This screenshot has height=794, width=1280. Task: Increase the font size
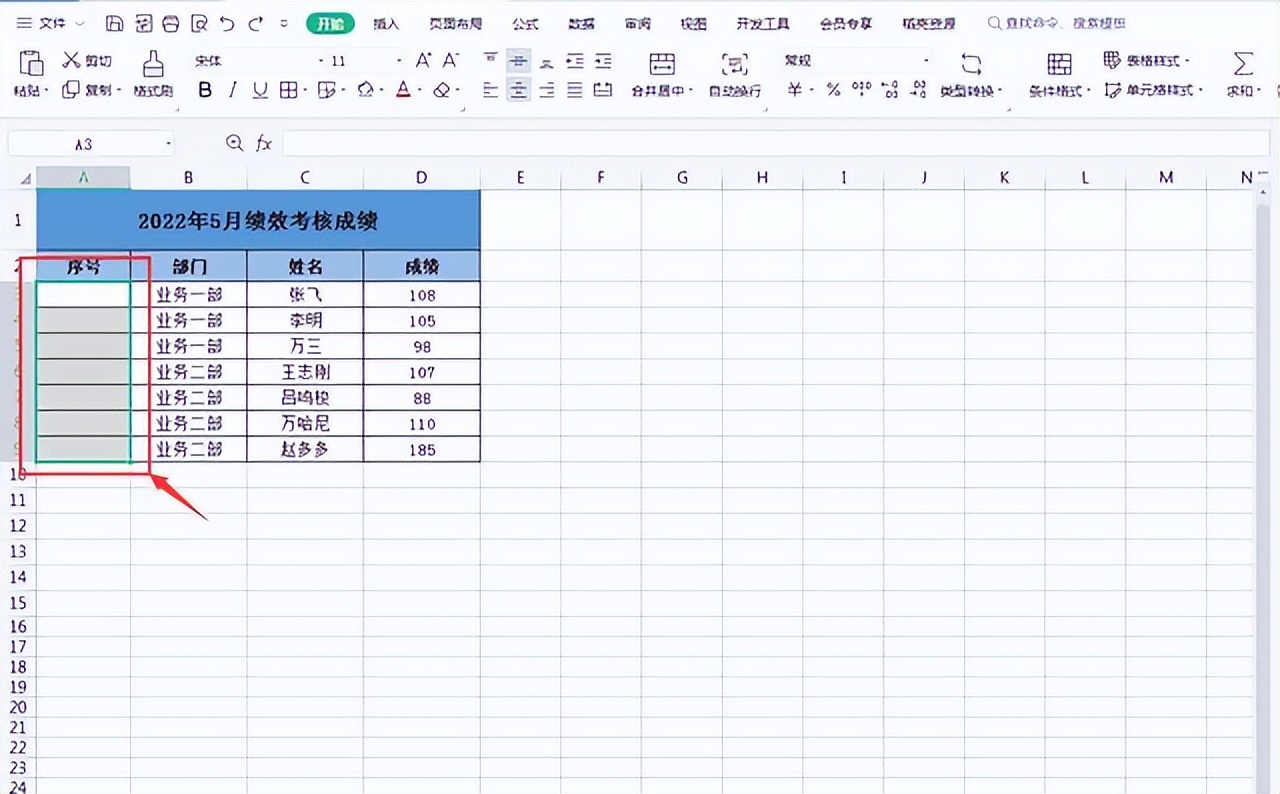[x=424, y=61]
